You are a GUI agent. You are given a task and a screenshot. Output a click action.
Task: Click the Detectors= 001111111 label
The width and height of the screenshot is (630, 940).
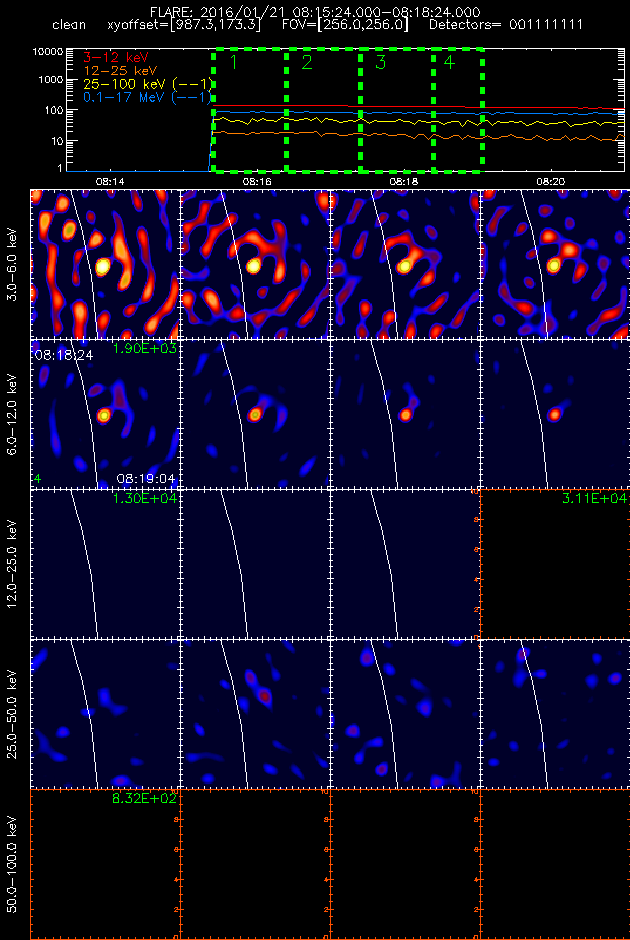pos(504,26)
